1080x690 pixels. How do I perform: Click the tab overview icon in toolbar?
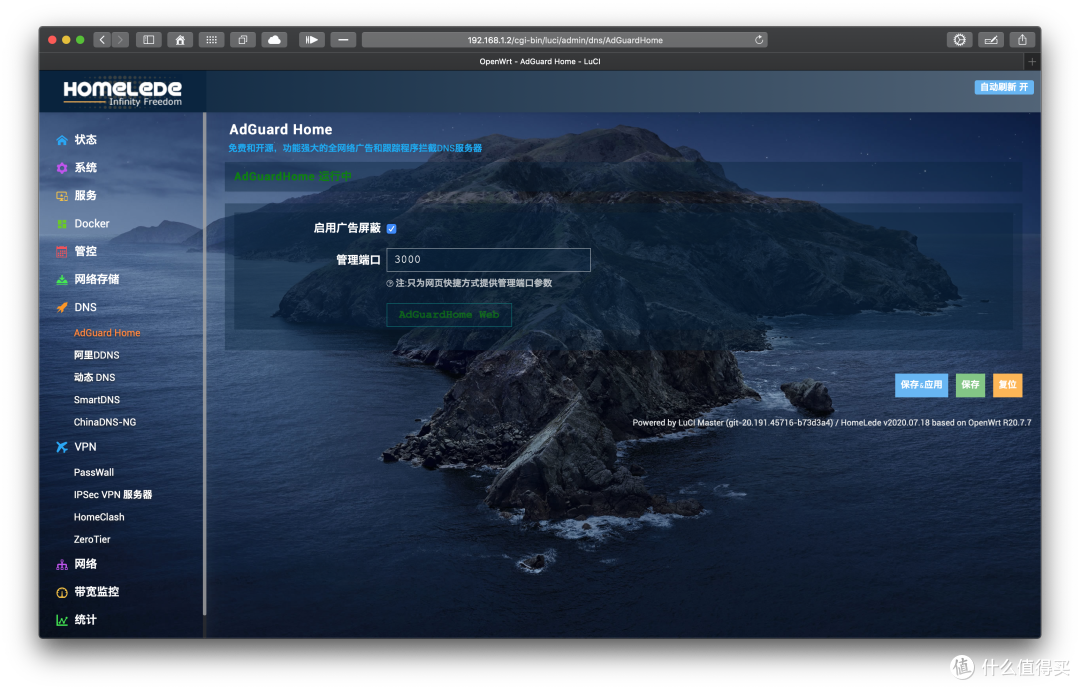click(243, 40)
